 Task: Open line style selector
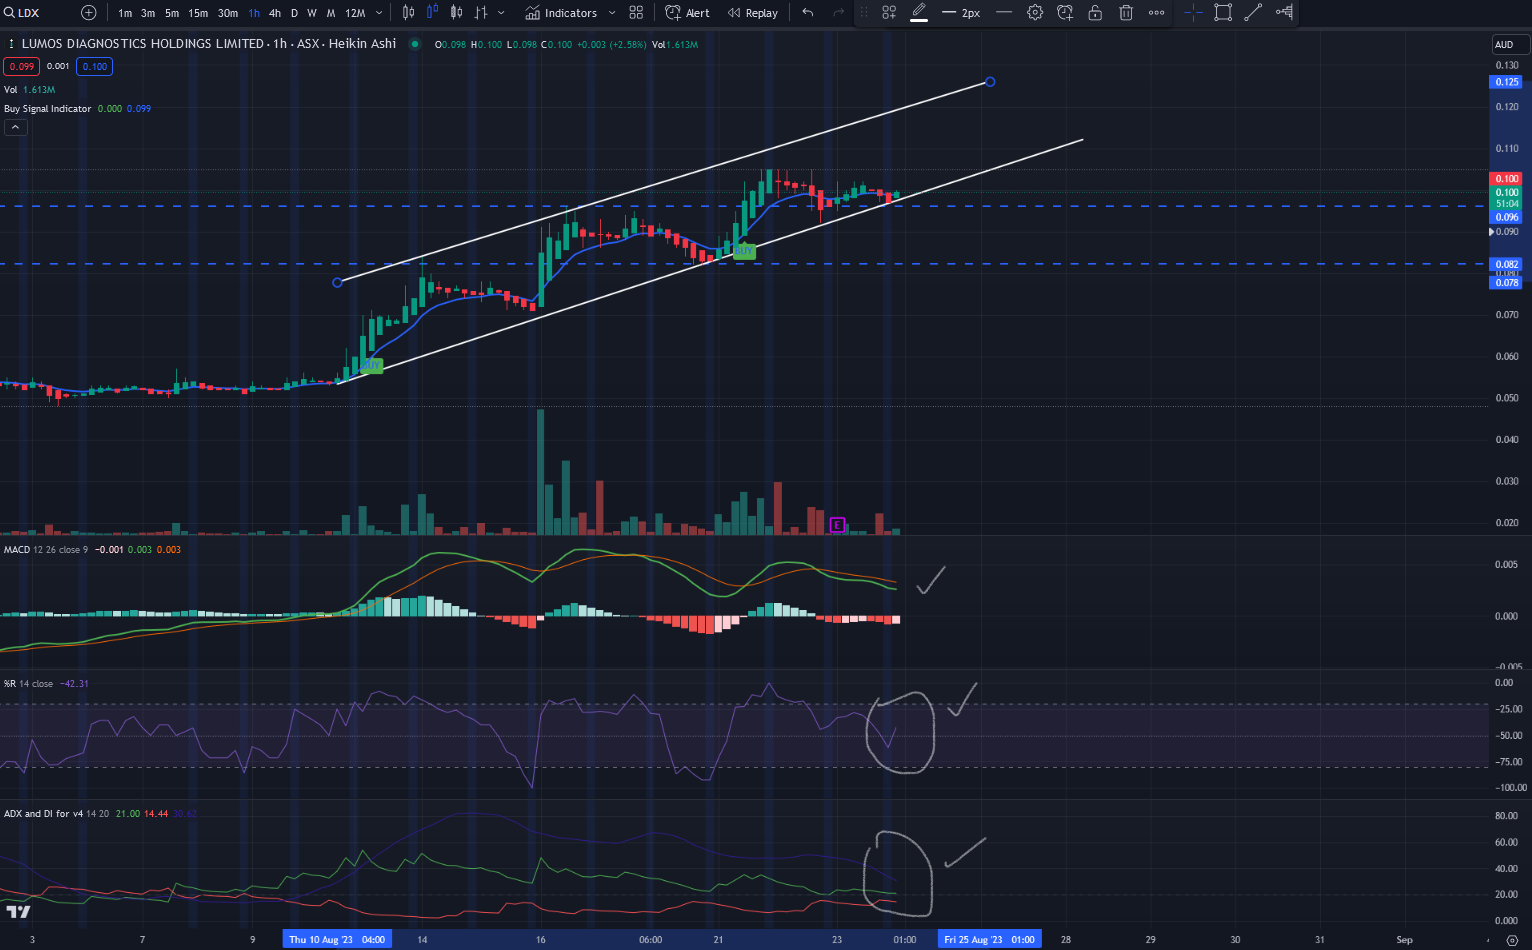tap(1004, 13)
